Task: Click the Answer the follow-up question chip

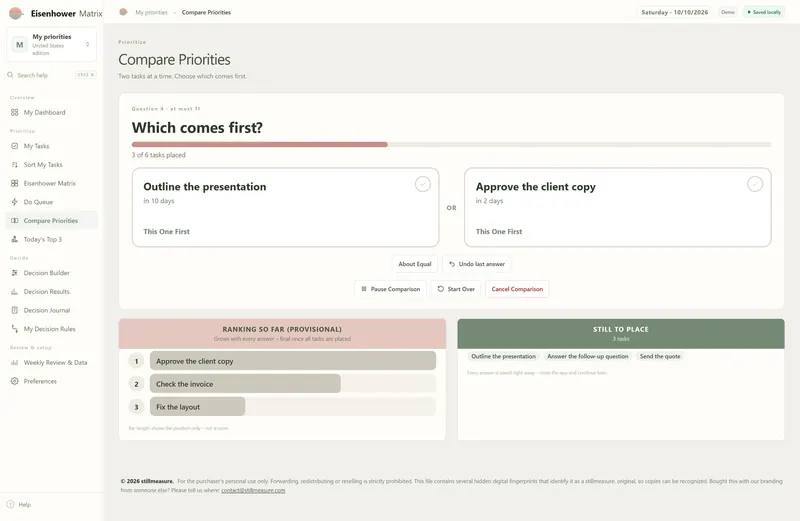Action: coord(588,356)
